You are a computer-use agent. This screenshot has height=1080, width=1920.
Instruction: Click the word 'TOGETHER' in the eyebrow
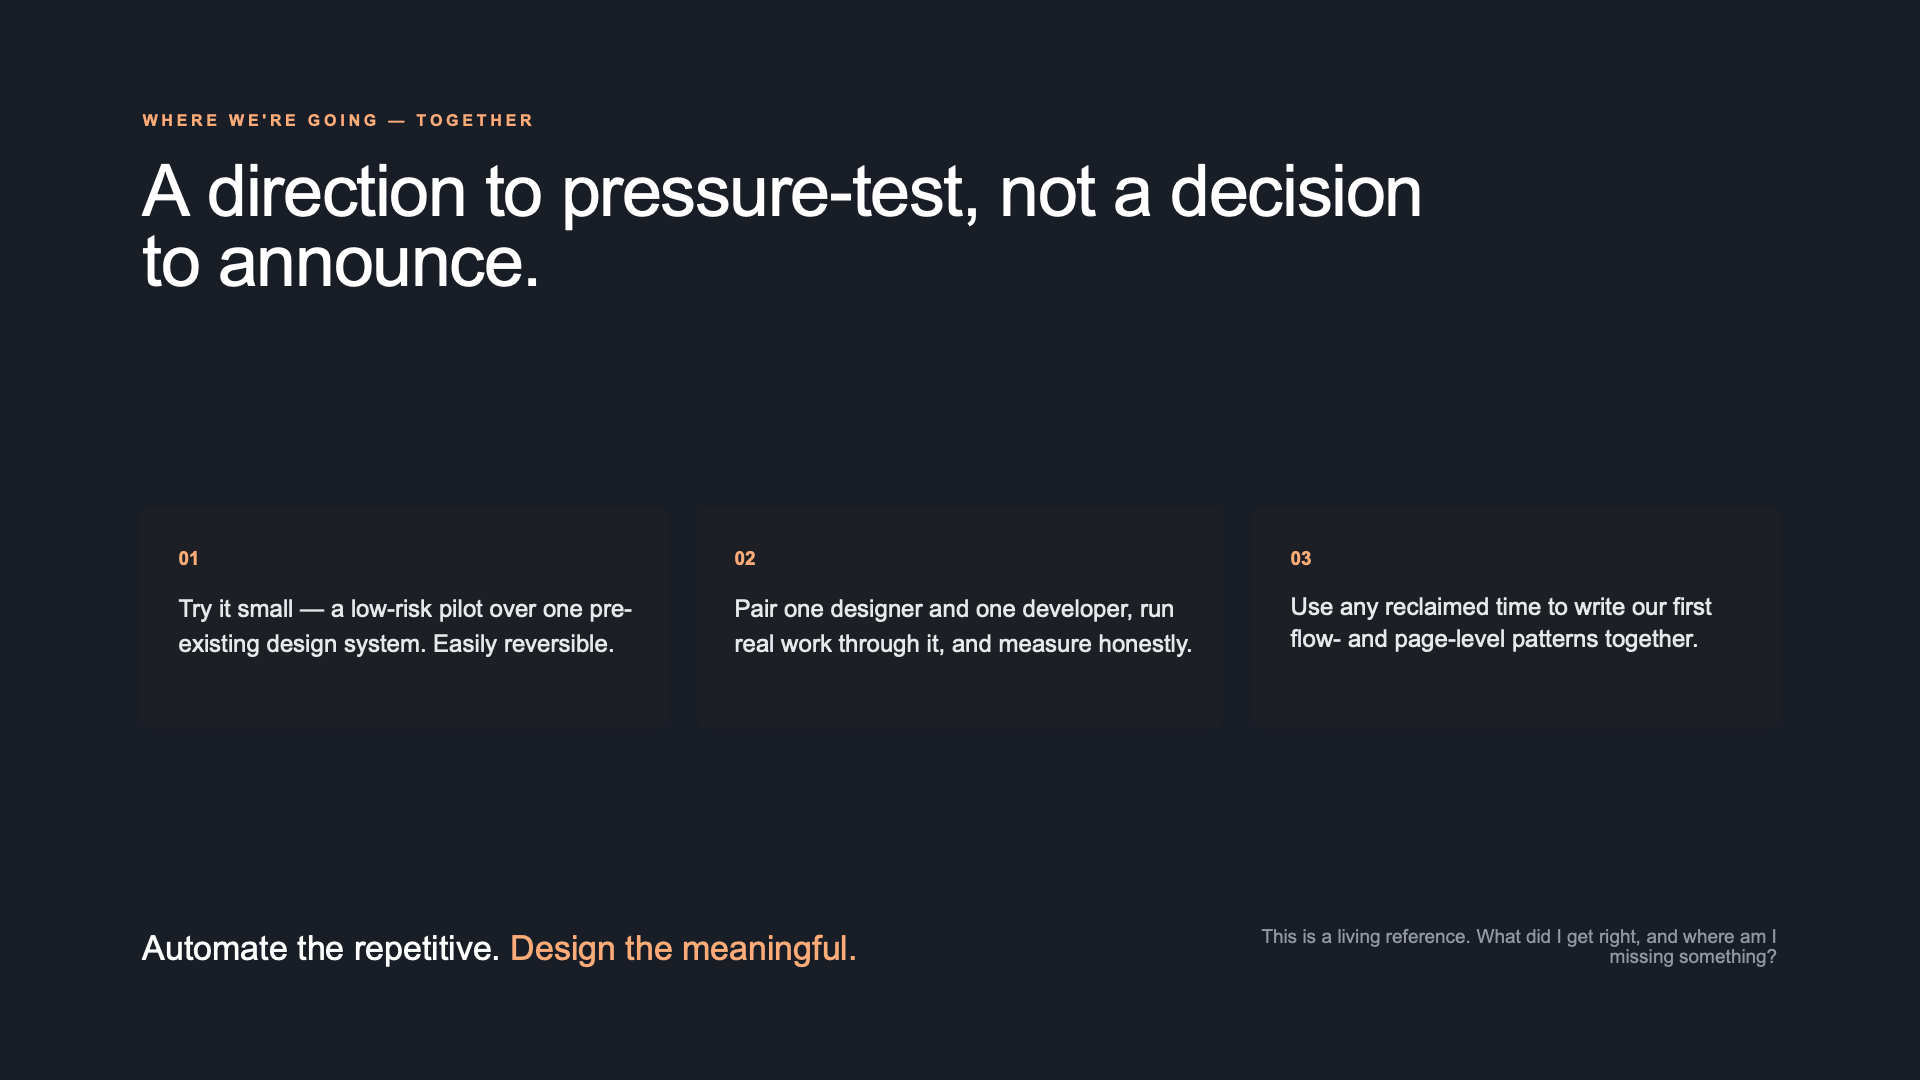coord(475,120)
